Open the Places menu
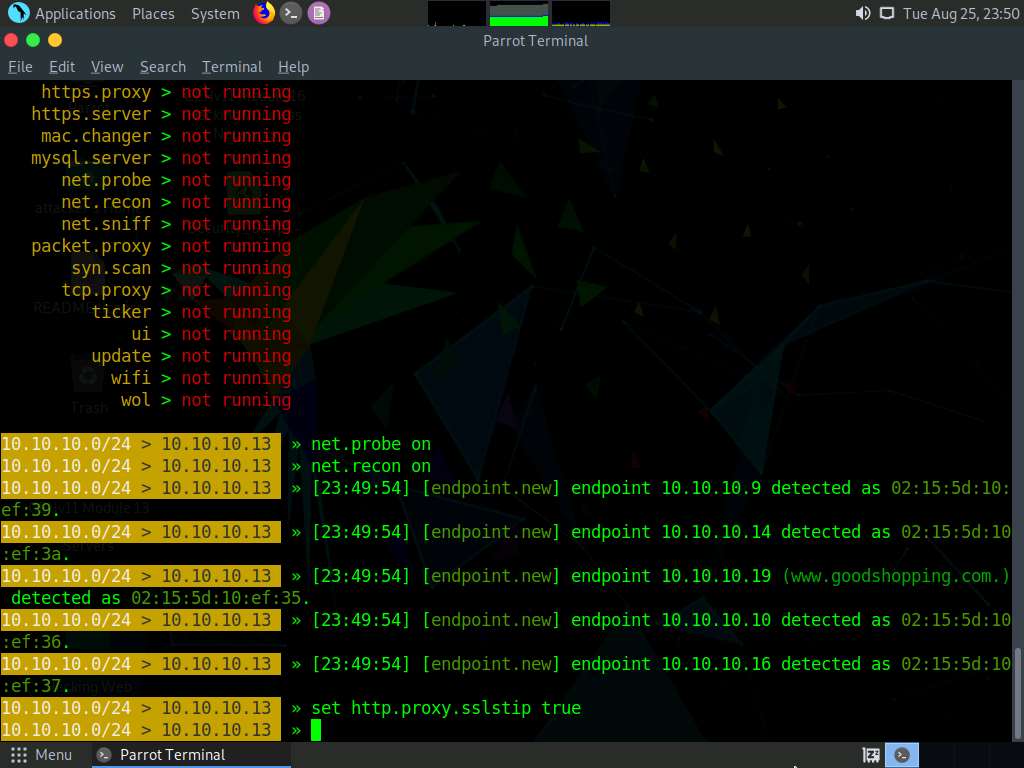 point(153,13)
